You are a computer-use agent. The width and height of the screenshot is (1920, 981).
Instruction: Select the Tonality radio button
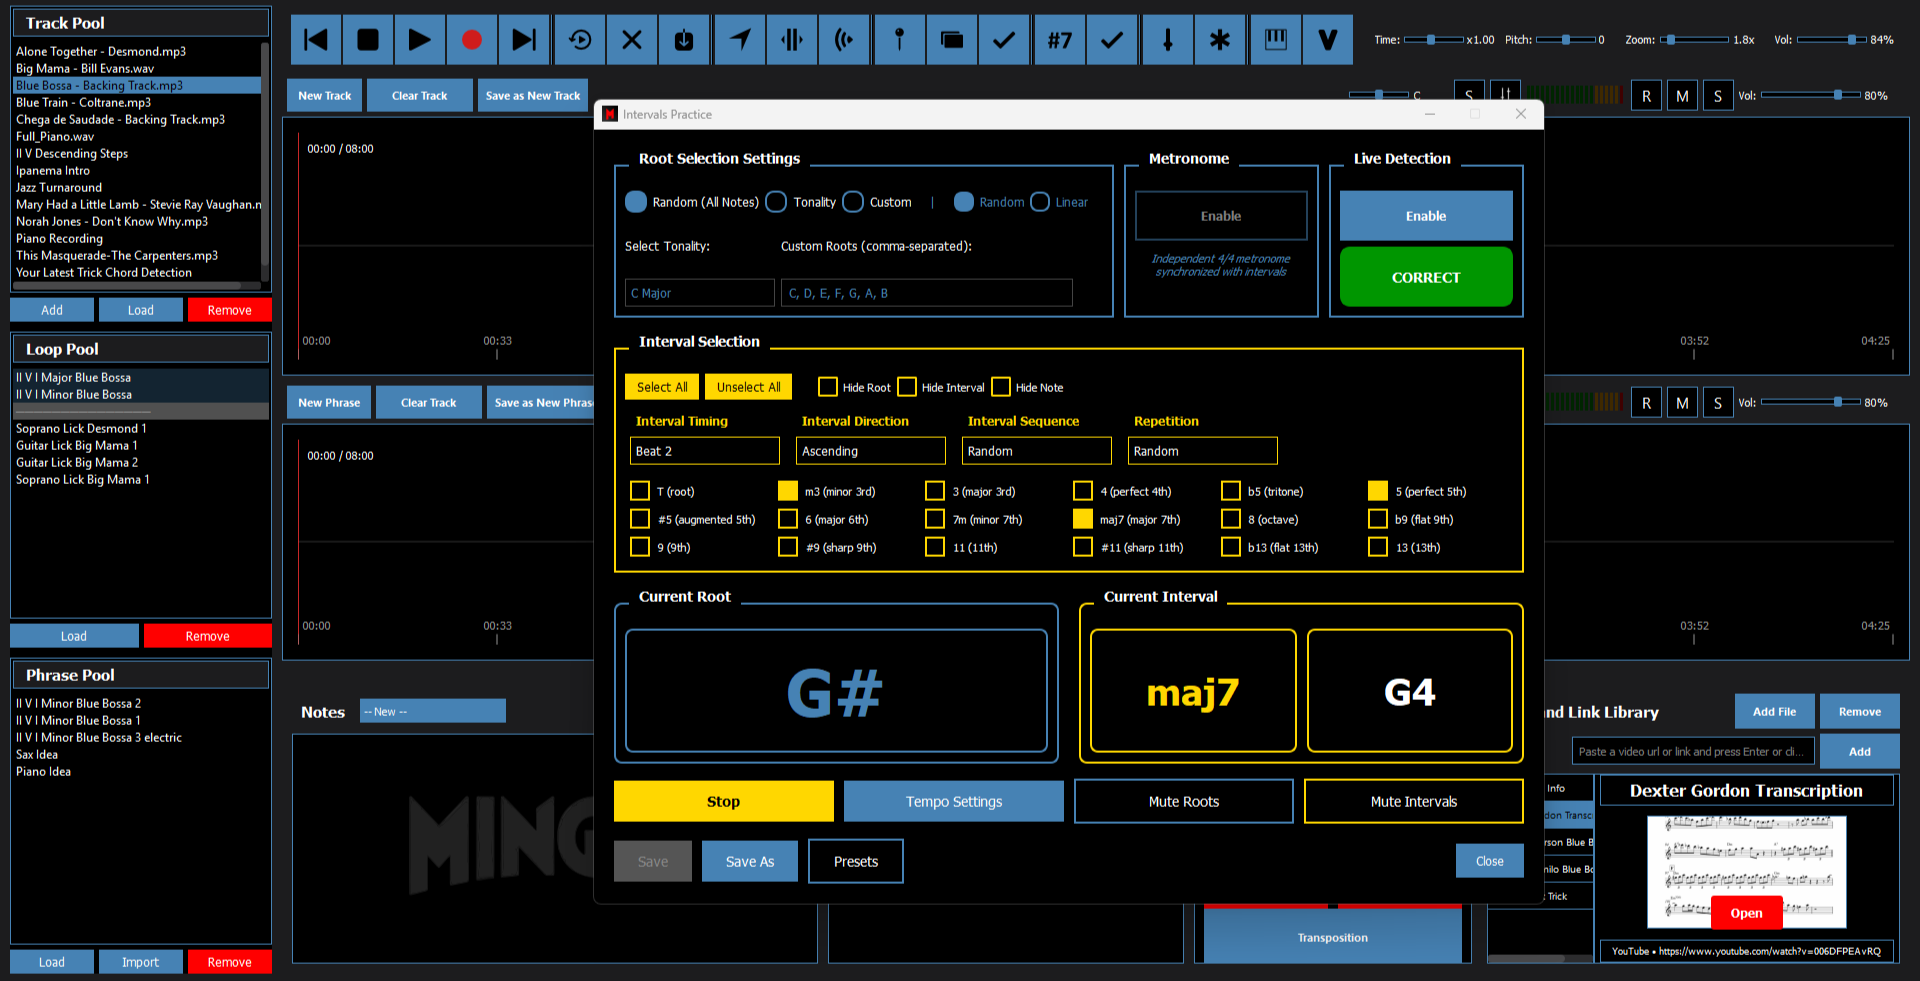point(776,202)
